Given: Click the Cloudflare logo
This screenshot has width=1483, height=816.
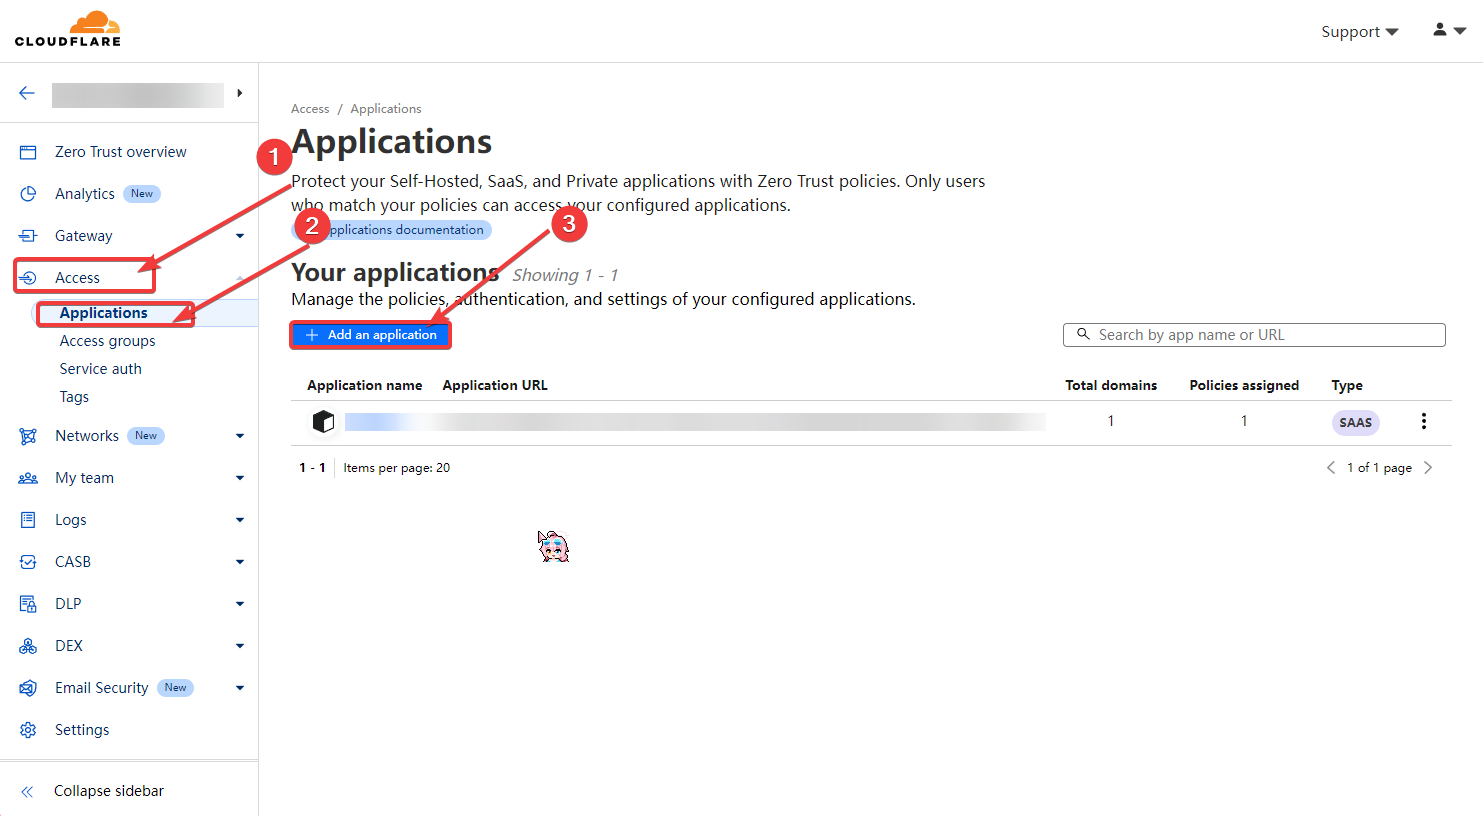Looking at the screenshot, I should tap(68, 29).
